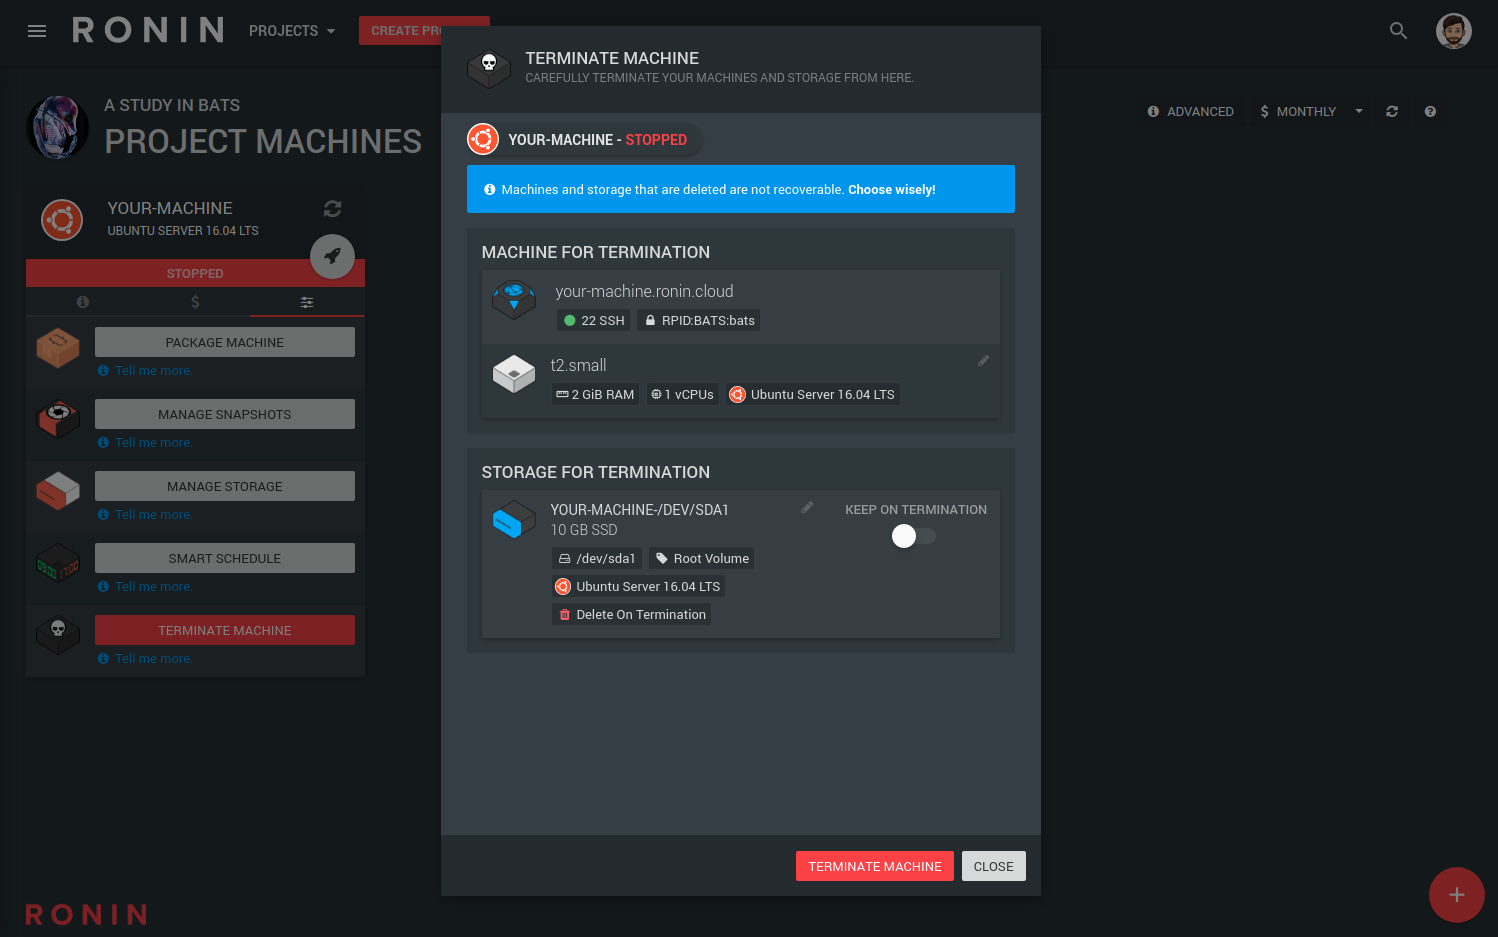Click the skull icon in Terminate Machine header
1498x937 pixels.
point(489,68)
